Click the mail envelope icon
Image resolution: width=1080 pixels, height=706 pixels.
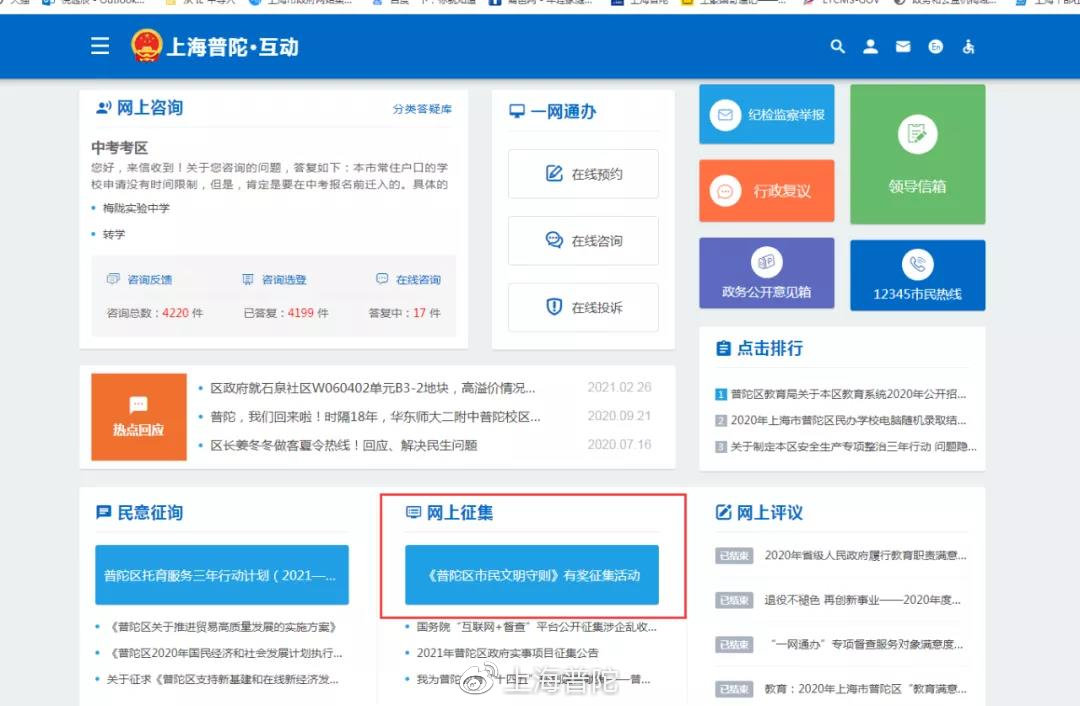tap(903, 46)
